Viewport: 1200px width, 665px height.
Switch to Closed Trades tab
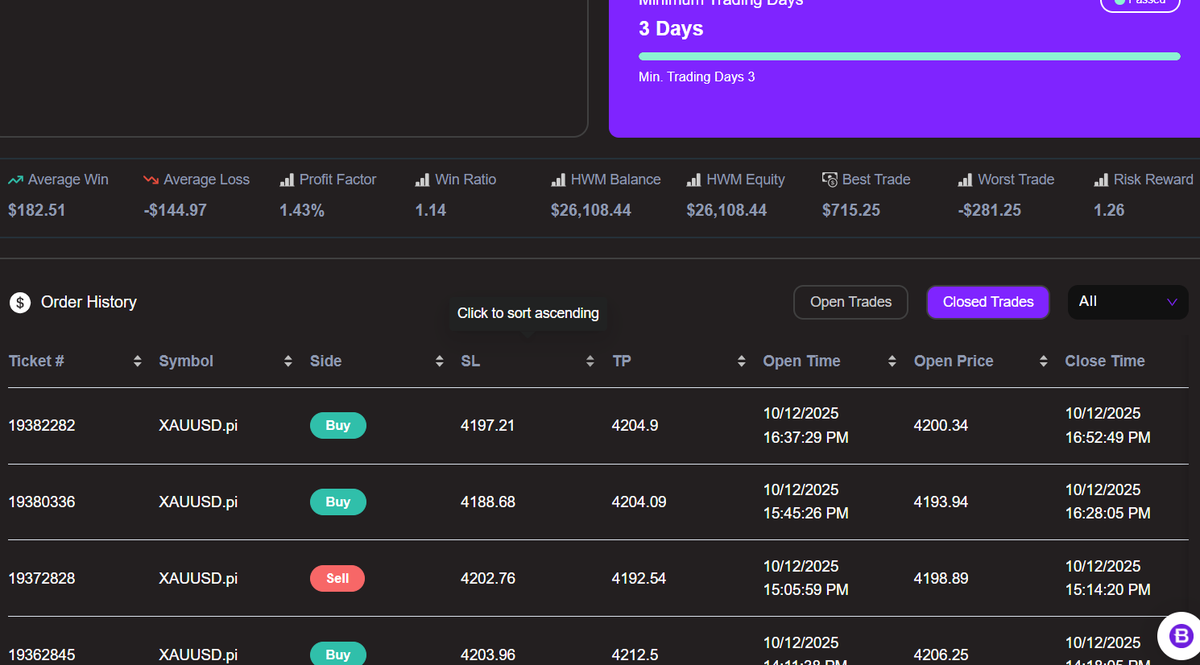(988, 302)
